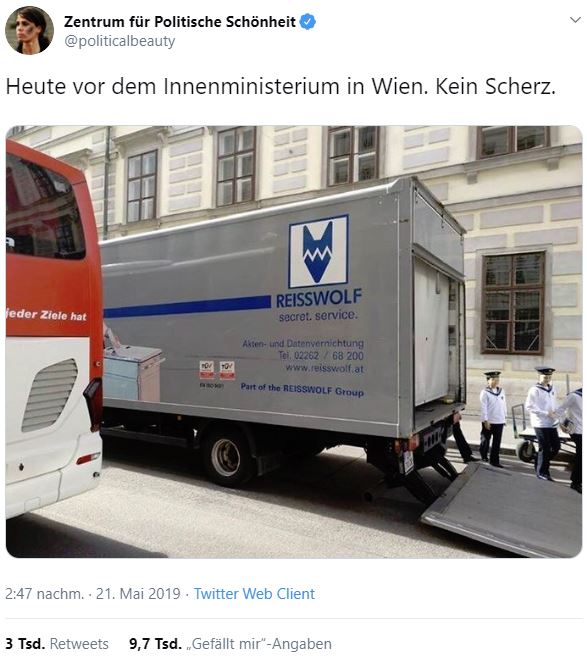Expand the tweet options chevron
Screen dimensions: 587x658
pyautogui.click(x=575, y=20)
